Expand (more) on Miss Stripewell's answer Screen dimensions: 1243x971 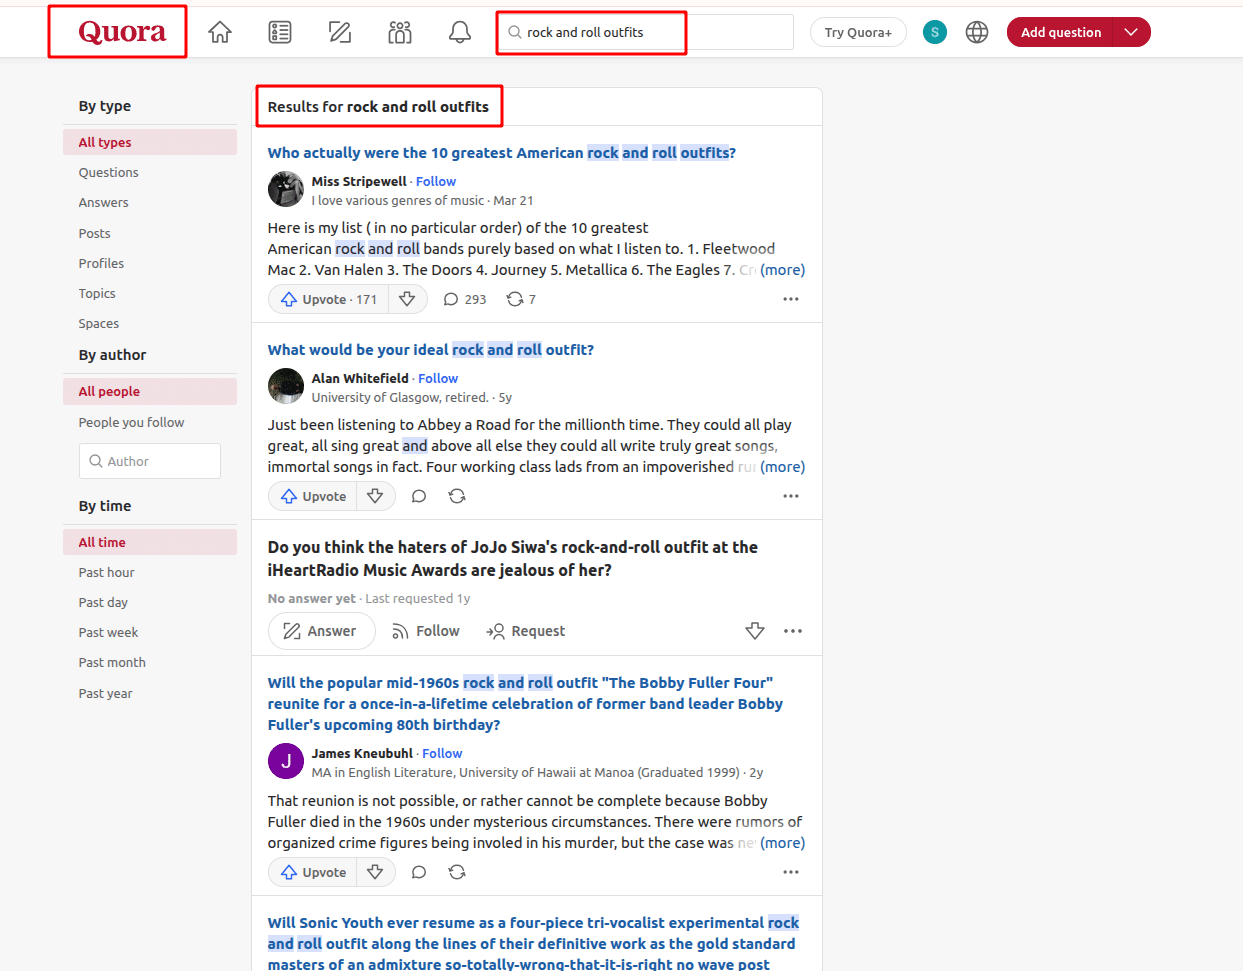pos(782,269)
